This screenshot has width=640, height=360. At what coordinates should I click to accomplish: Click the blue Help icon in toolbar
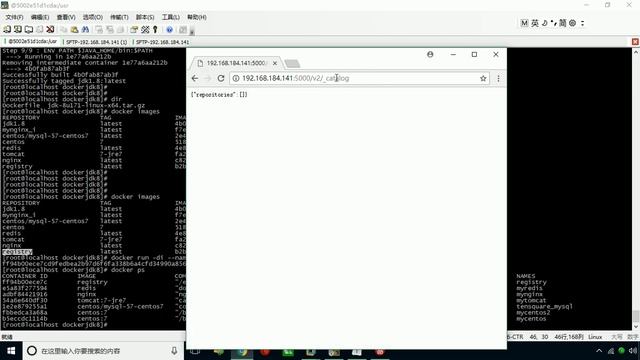pos(169,29)
